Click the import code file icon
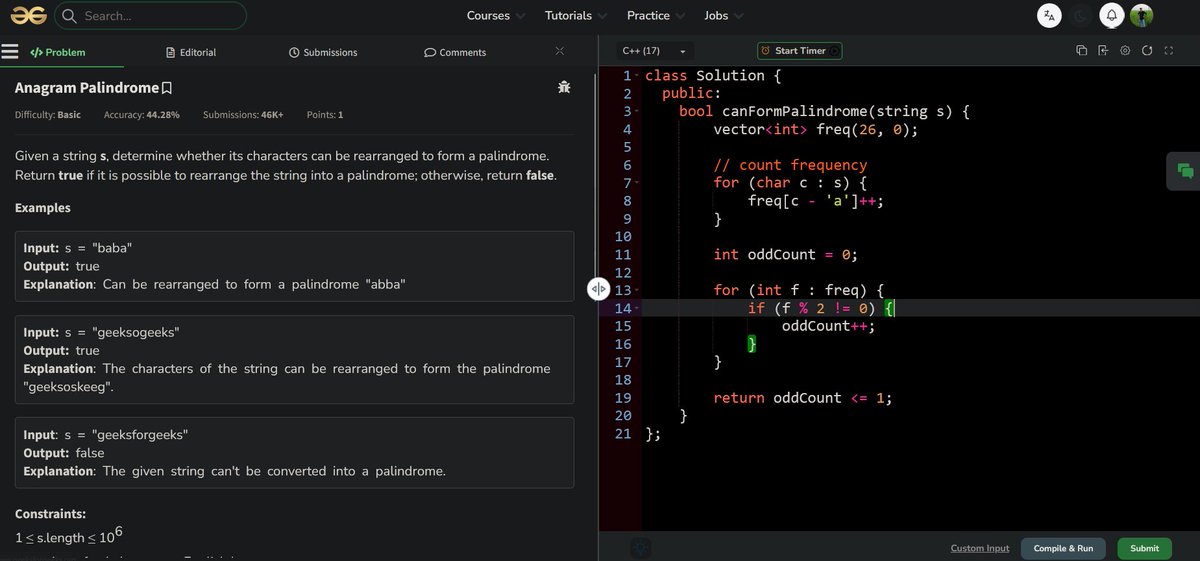The width and height of the screenshot is (1200, 561). pos(1103,51)
